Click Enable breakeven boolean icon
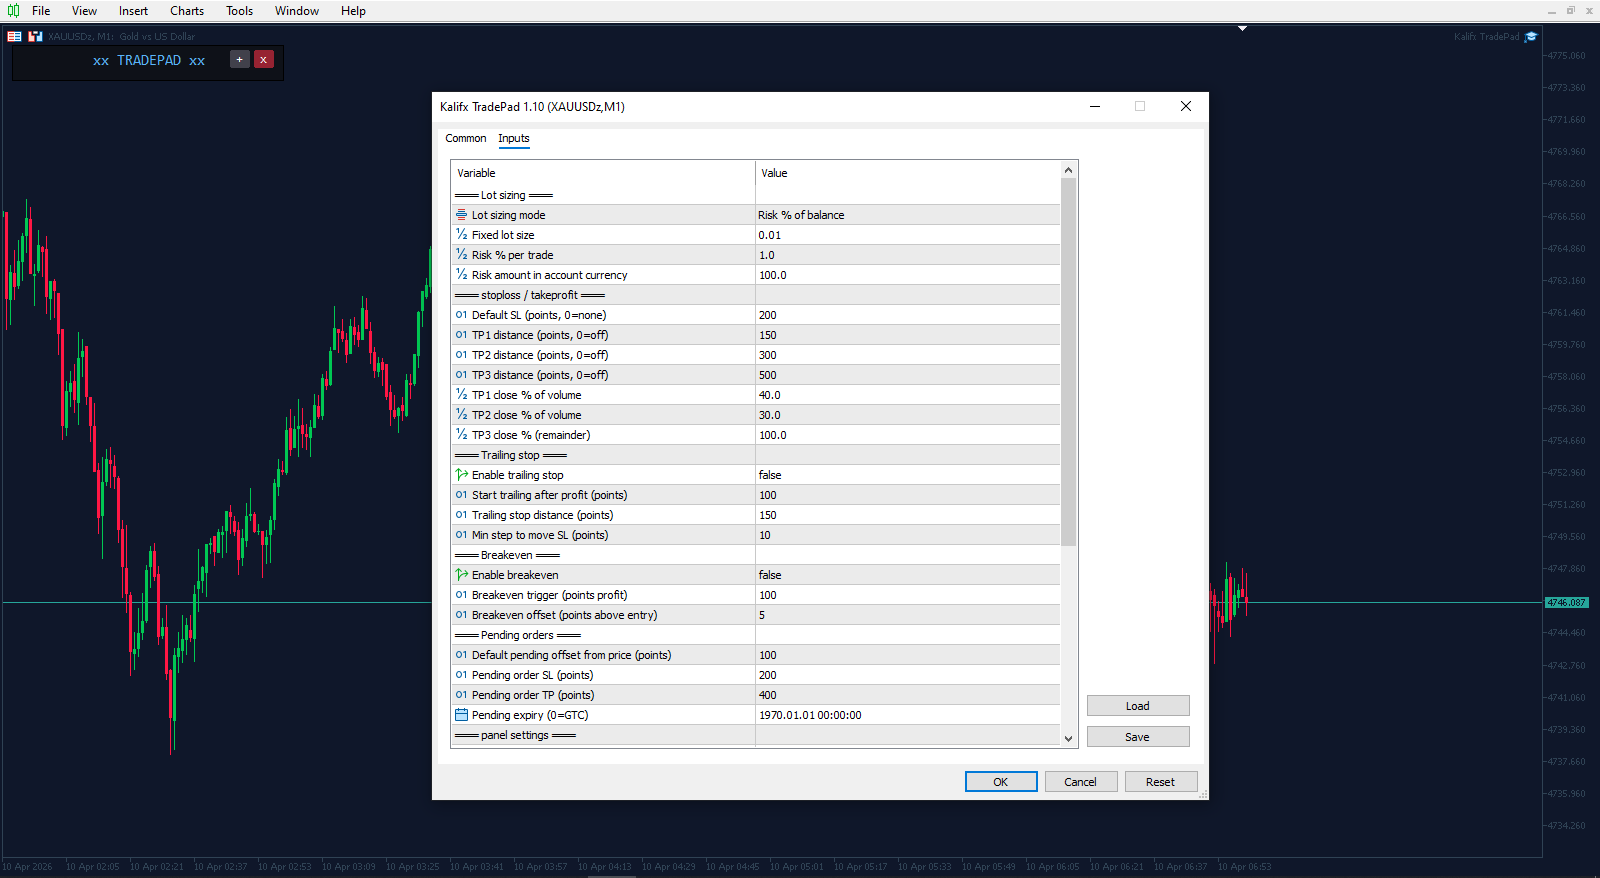The height and width of the screenshot is (878, 1600). point(461,575)
